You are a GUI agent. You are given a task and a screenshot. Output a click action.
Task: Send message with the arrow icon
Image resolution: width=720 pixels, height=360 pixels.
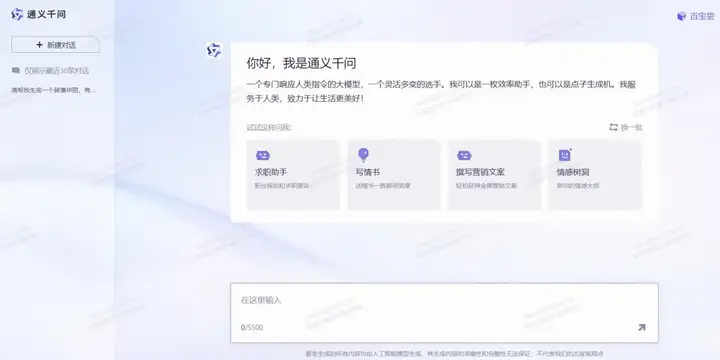click(641, 327)
